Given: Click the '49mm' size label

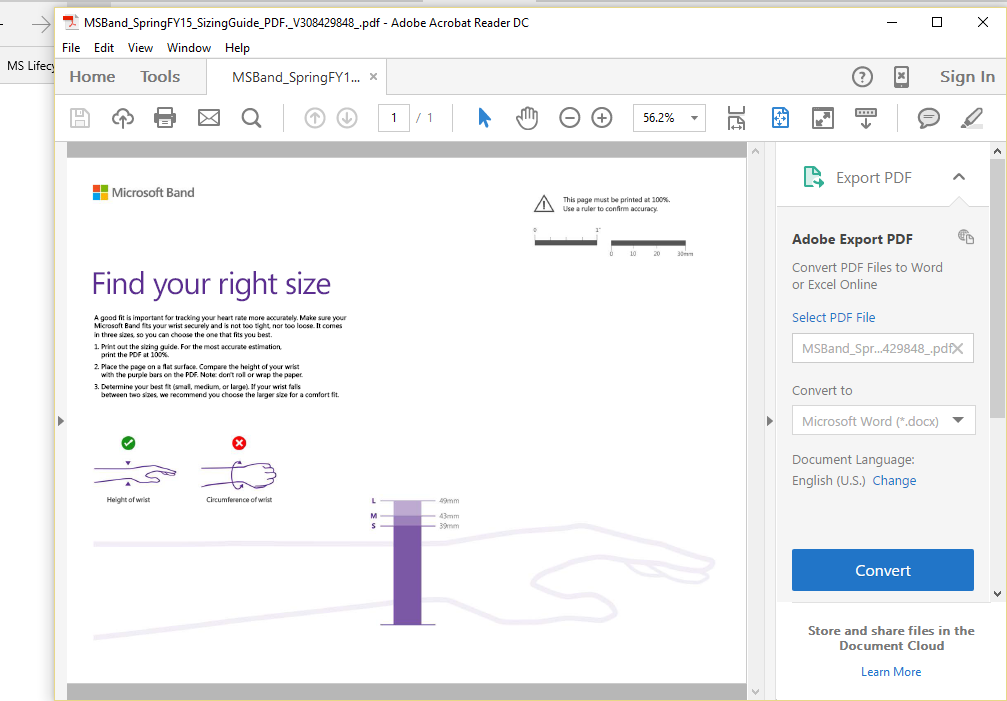Looking at the screenshot, I should pos(449,501).
